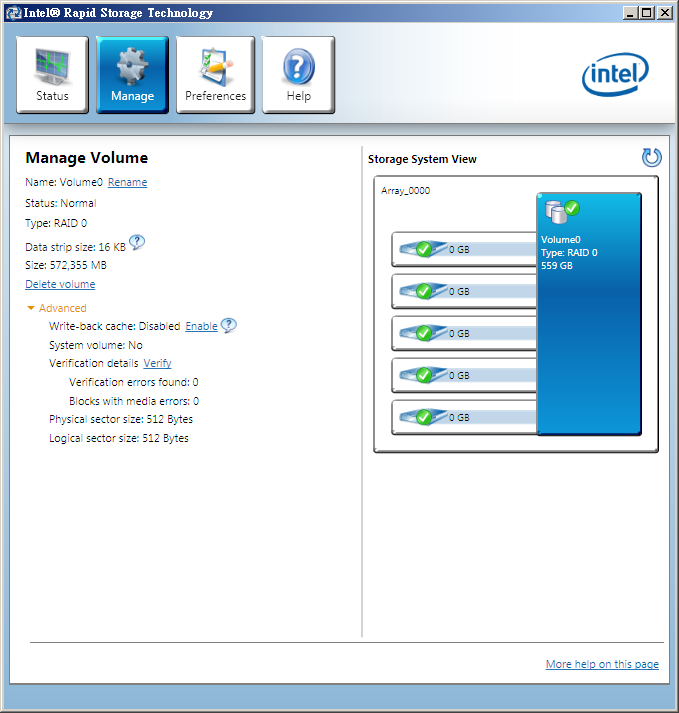The image size is (679, 713).
Task: Open the Help tab
Action: point(298,75)
